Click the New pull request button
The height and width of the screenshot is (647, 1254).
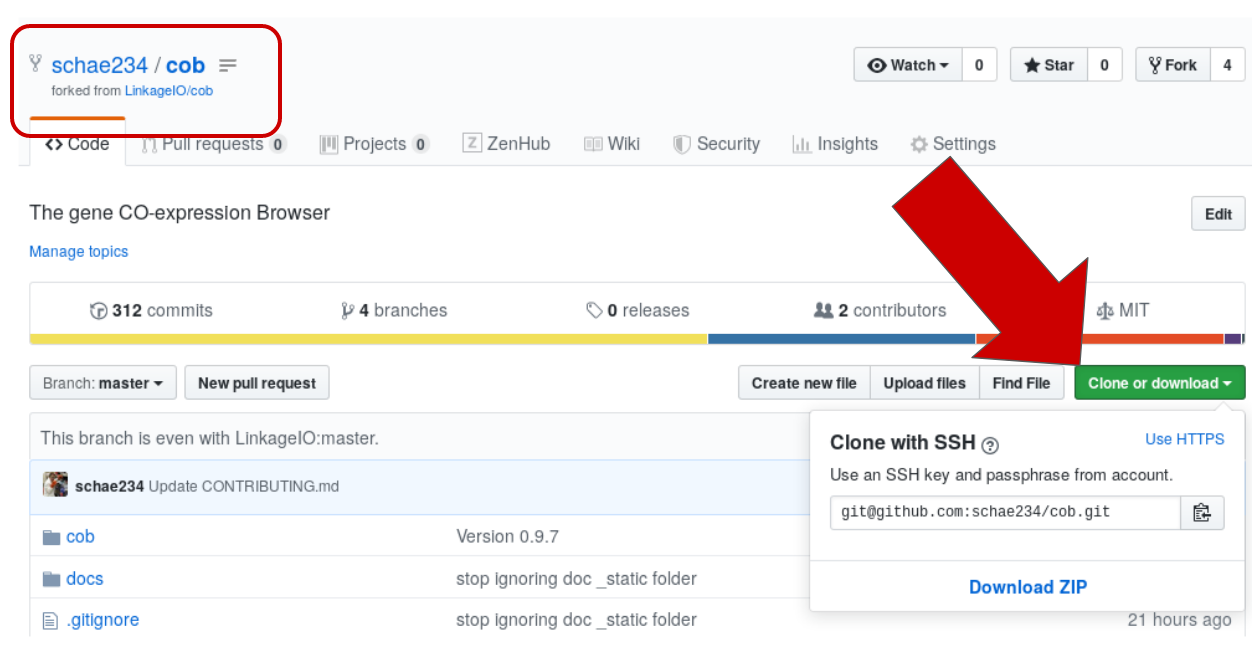click(257, 383)
